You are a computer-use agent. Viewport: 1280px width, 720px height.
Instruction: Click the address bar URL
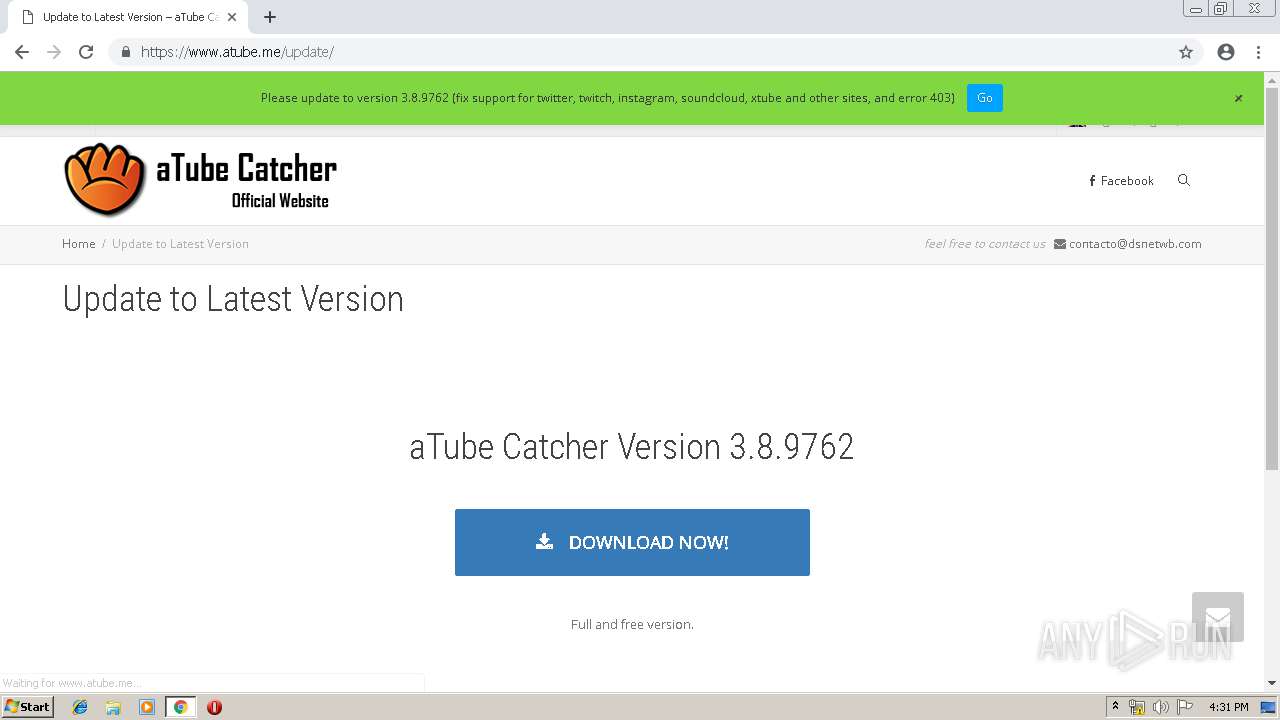237,52
